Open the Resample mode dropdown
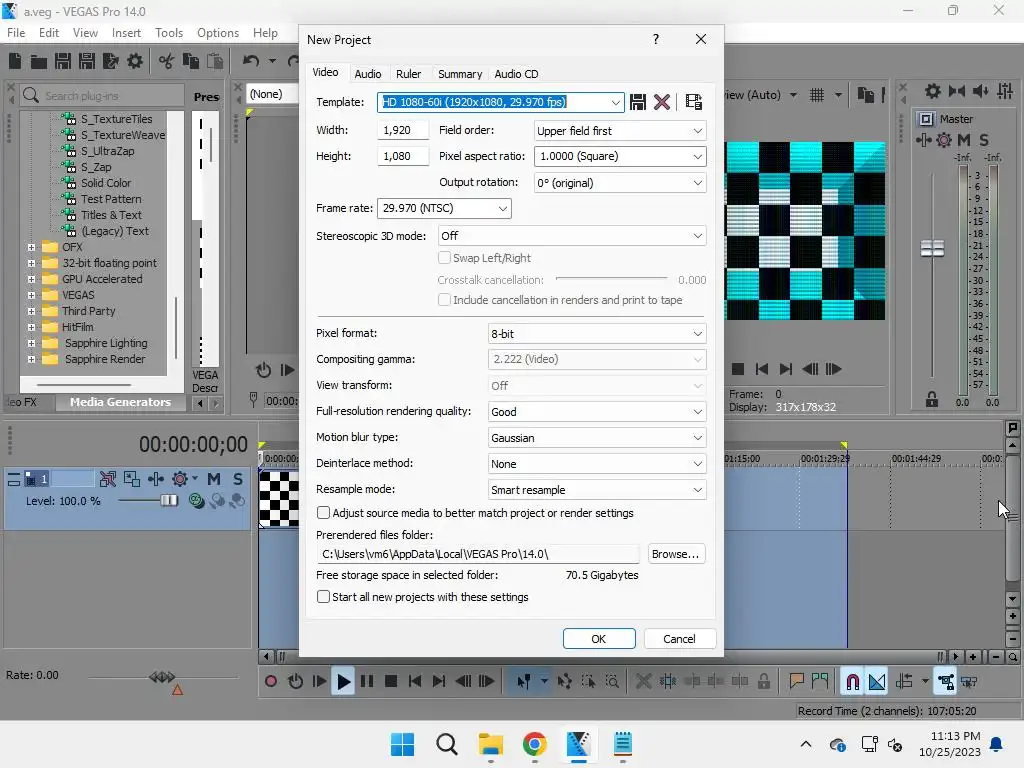This screenshot has height=768, width=1024. [x=597, y=490]
